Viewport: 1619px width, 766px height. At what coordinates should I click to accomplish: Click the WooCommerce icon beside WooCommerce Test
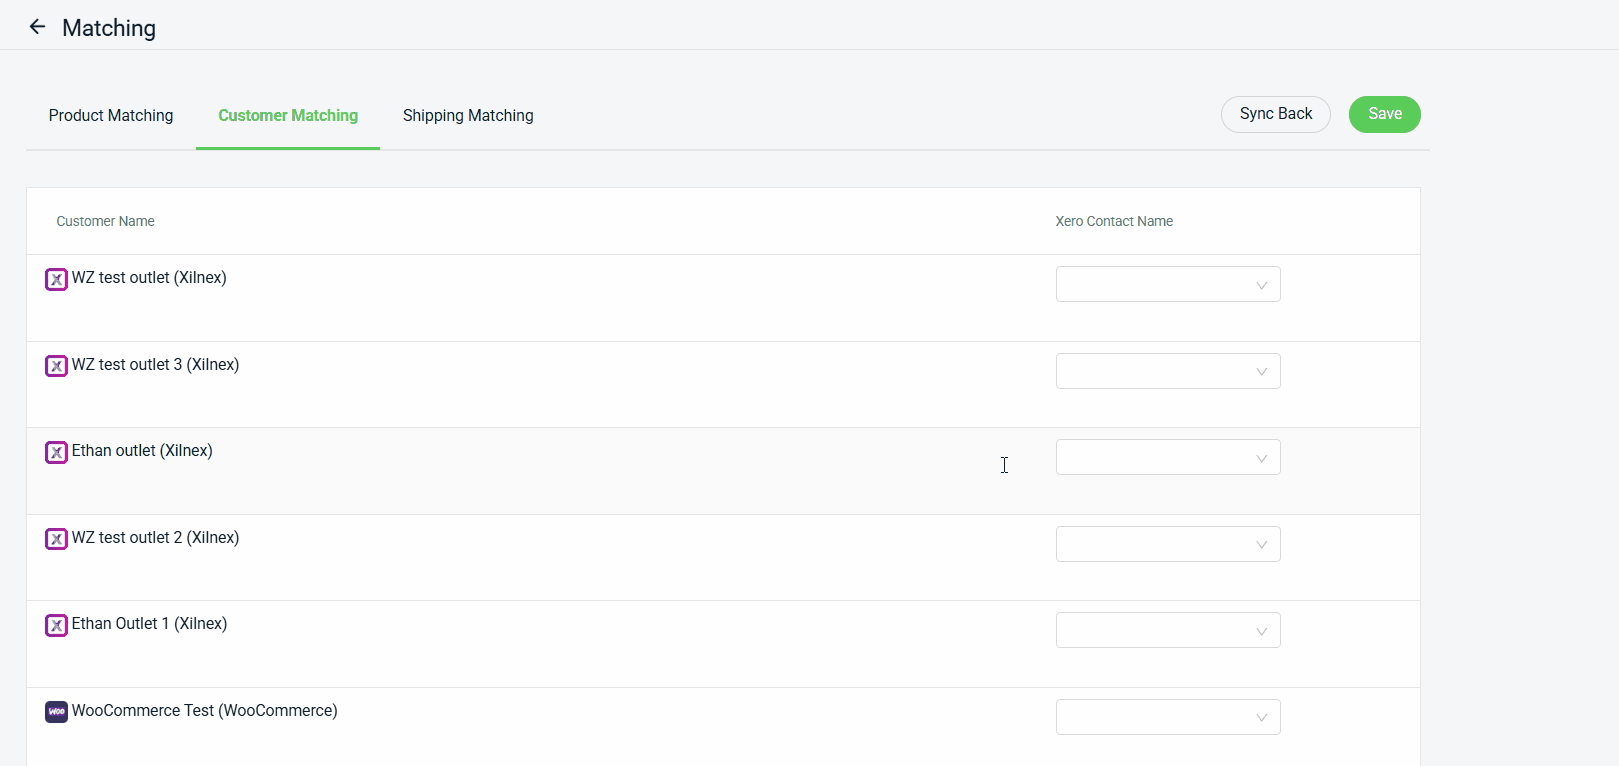point(56,712)
